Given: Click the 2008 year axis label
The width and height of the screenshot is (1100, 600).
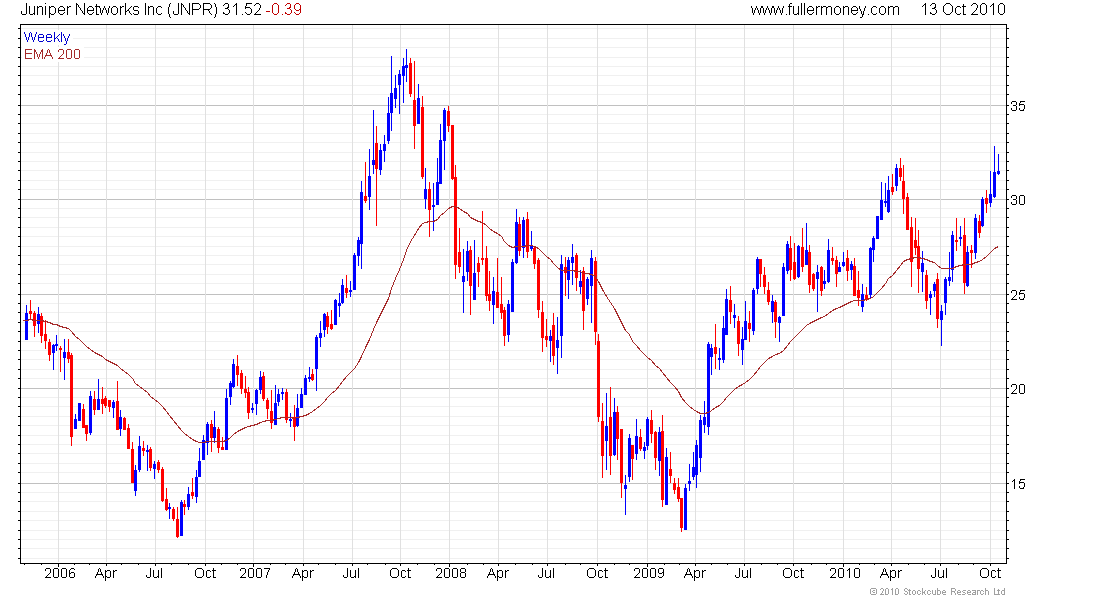Looking at the screenshot, I should point(450,573).
